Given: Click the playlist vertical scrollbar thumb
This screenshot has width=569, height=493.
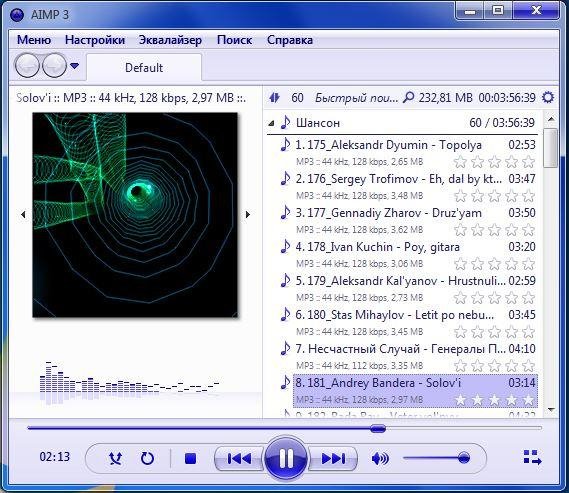Looking at the screenshot, I should click(551, 148).
